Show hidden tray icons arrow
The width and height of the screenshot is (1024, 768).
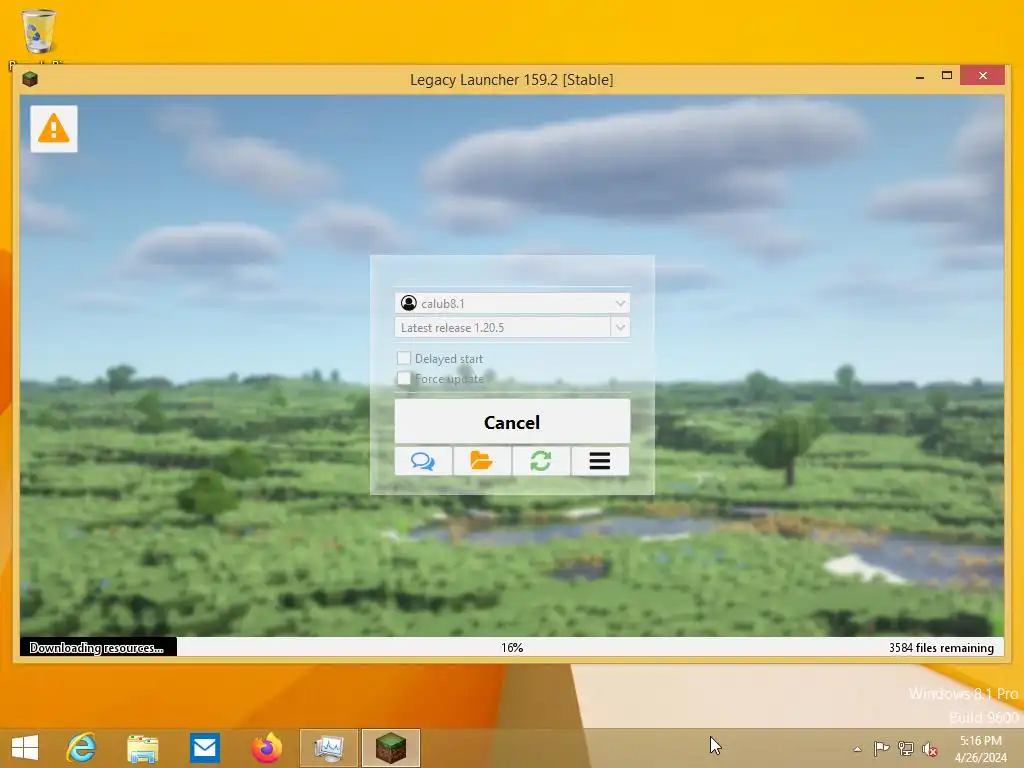pyautogui.click(x=857, y=749)
